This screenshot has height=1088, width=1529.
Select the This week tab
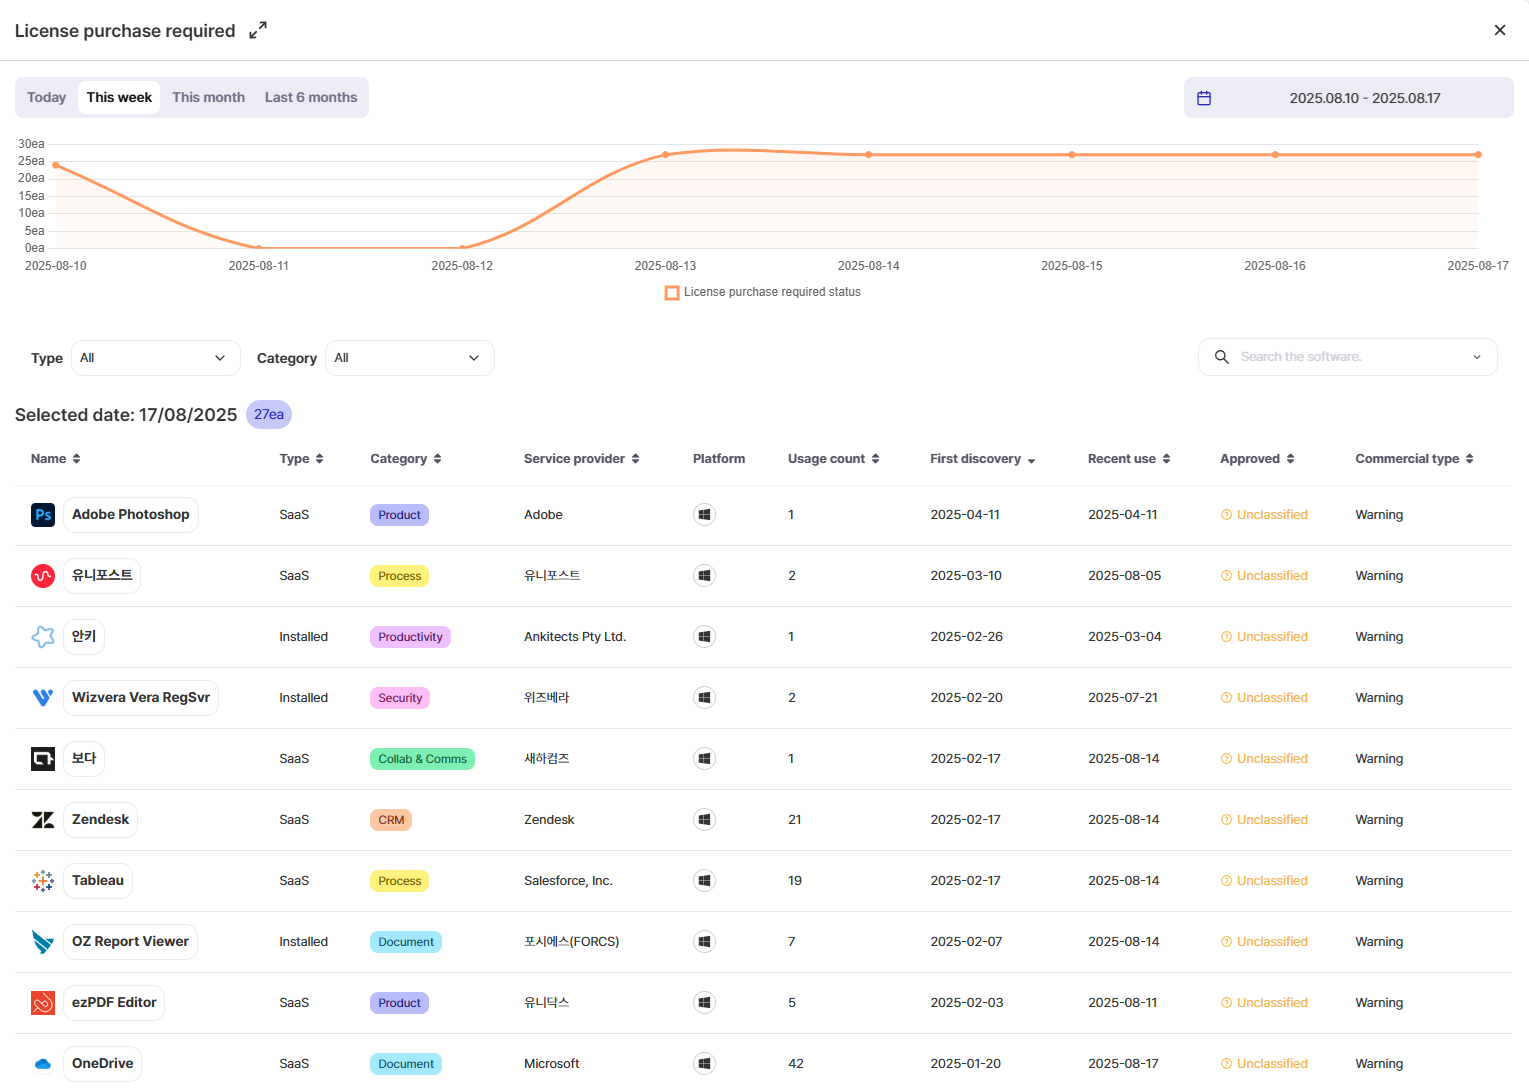pyautogui.click(x=119, y=97)
